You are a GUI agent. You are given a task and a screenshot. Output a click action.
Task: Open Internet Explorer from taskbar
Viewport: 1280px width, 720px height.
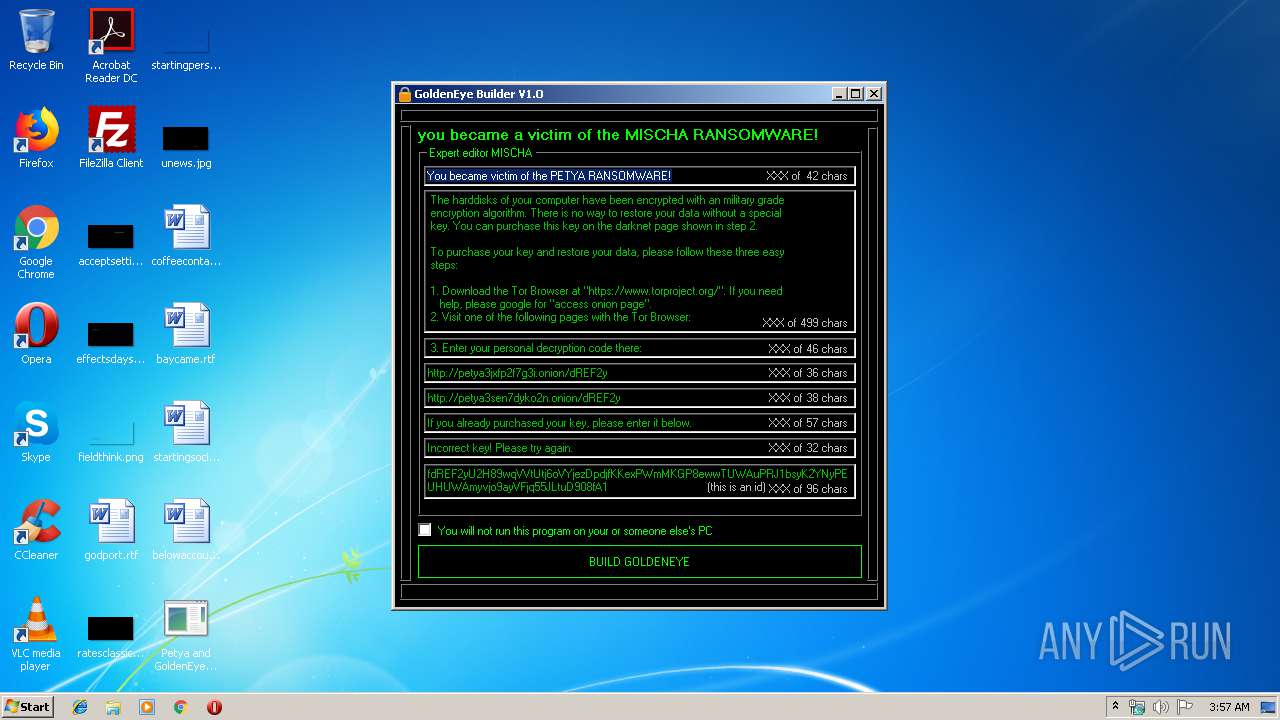(x=80, y=707)
